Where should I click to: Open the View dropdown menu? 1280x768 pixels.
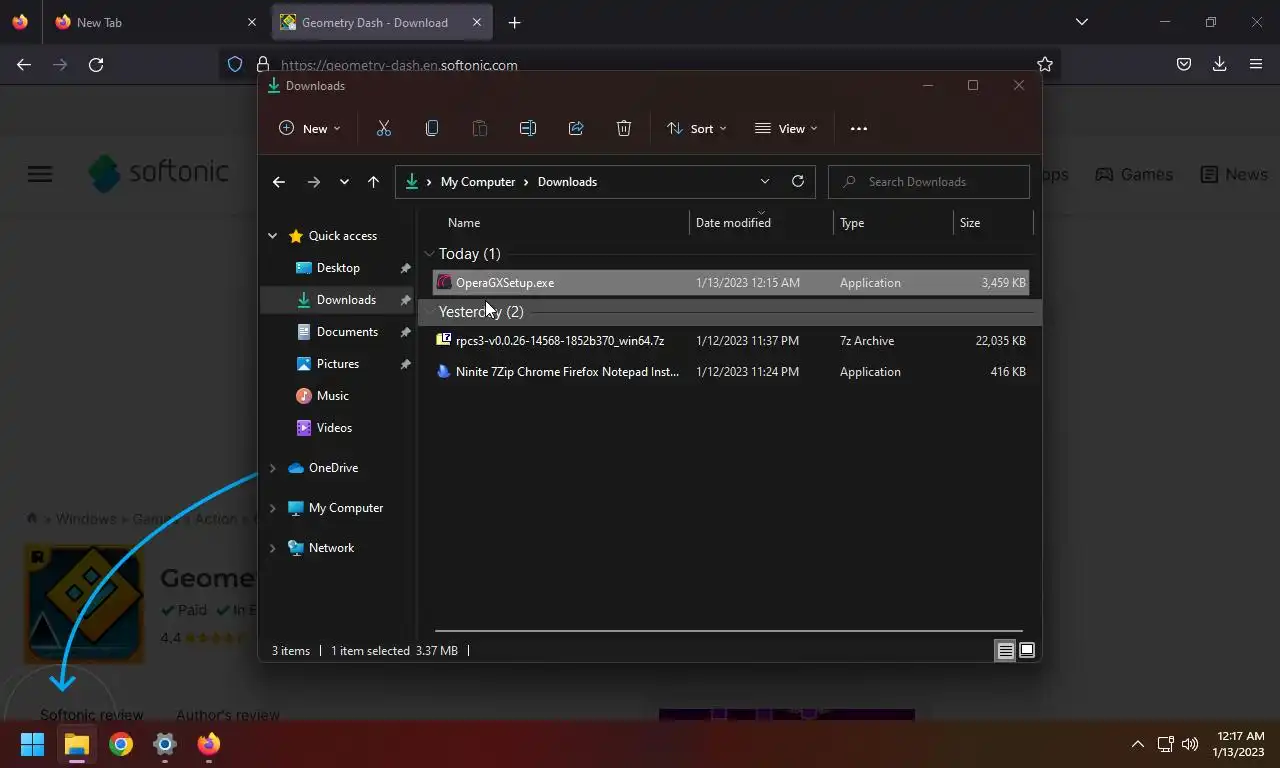point(786,128)
